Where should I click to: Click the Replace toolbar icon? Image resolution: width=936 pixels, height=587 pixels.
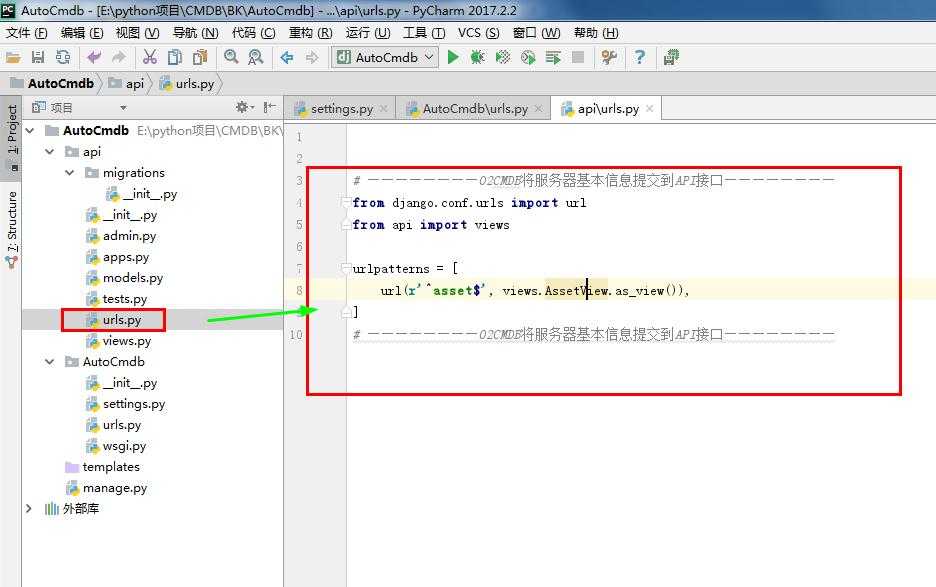point(255,57)
